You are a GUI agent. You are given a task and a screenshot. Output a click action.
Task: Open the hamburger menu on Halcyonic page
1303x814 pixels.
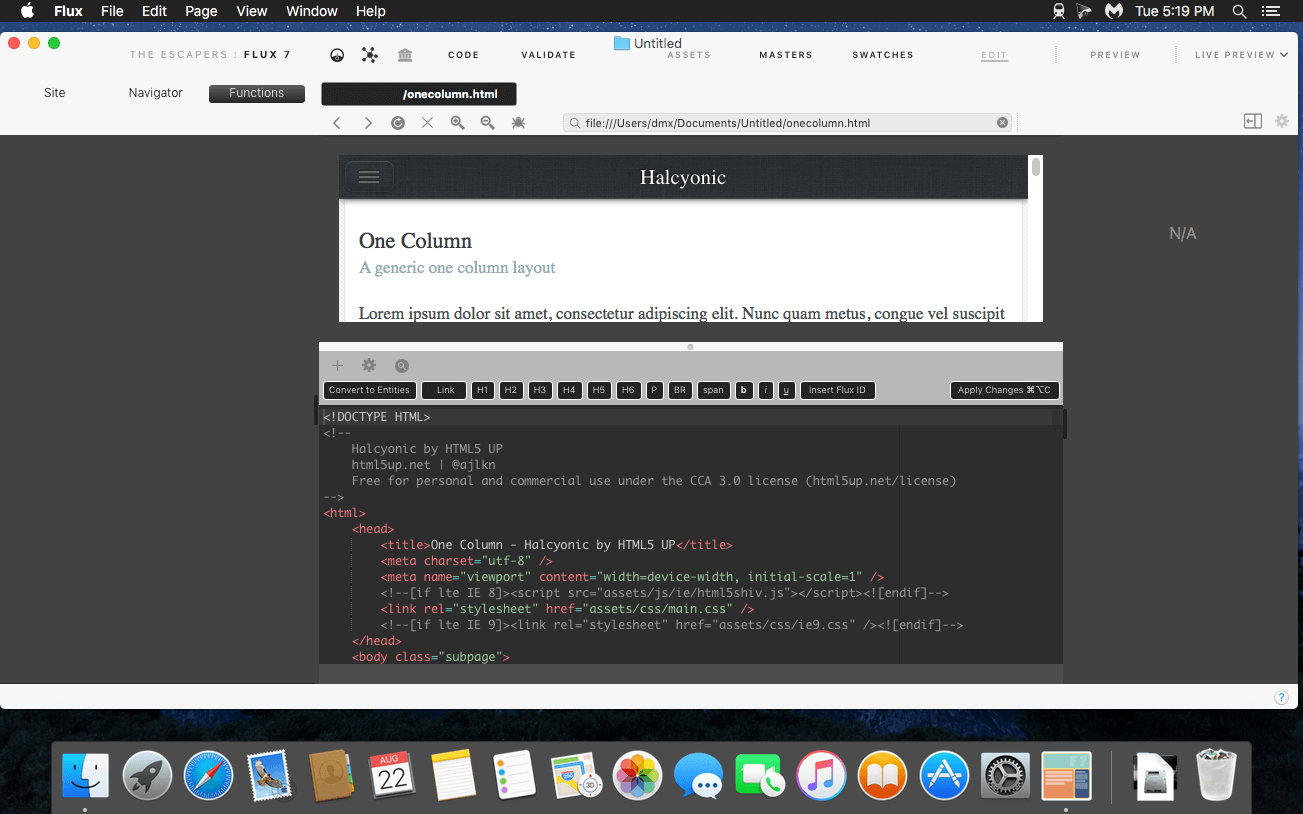(x=369, y=177)
